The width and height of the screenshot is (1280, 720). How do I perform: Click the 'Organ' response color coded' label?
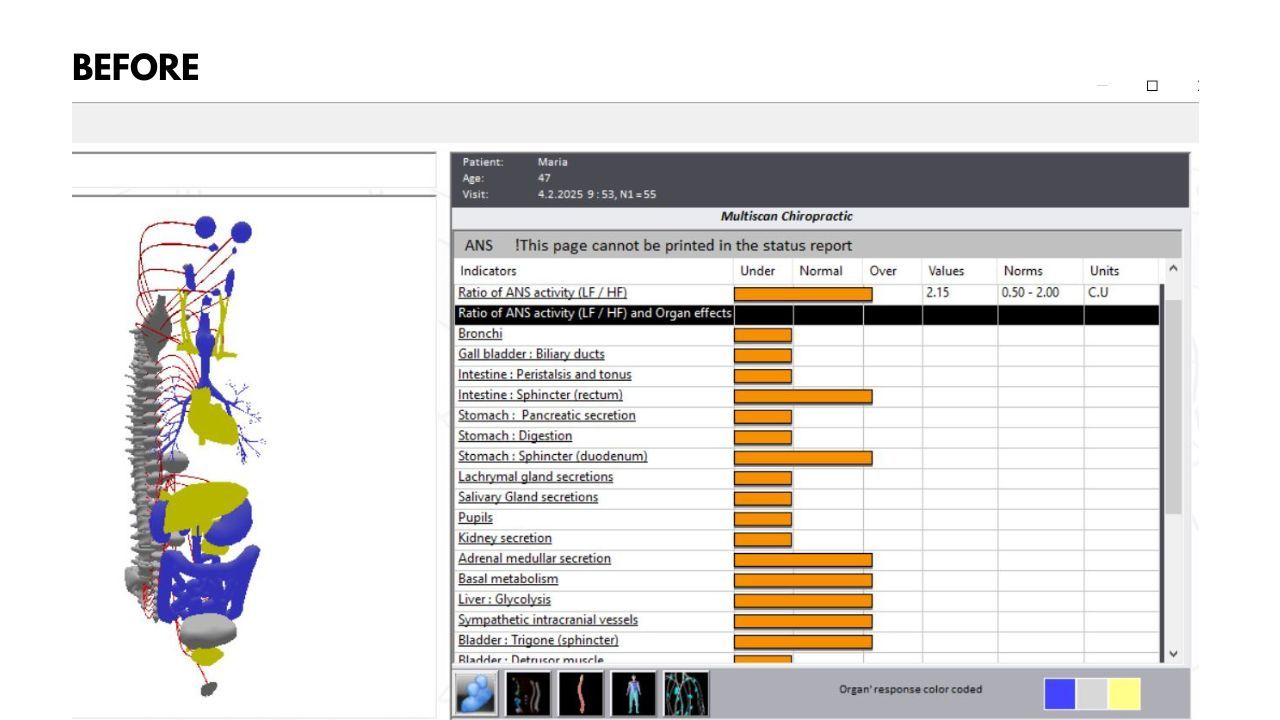[910, 689]
